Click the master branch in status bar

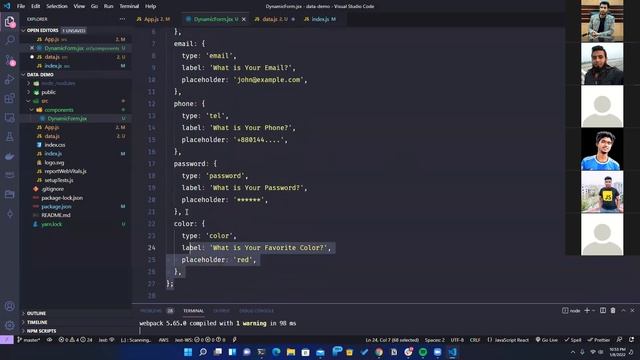[x=29, y=340]
